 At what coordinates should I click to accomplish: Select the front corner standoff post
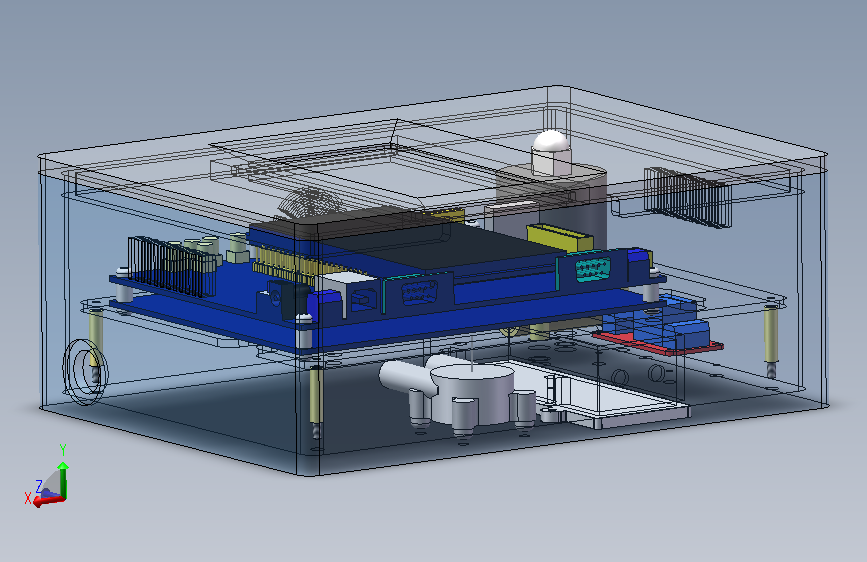[315, 401]
